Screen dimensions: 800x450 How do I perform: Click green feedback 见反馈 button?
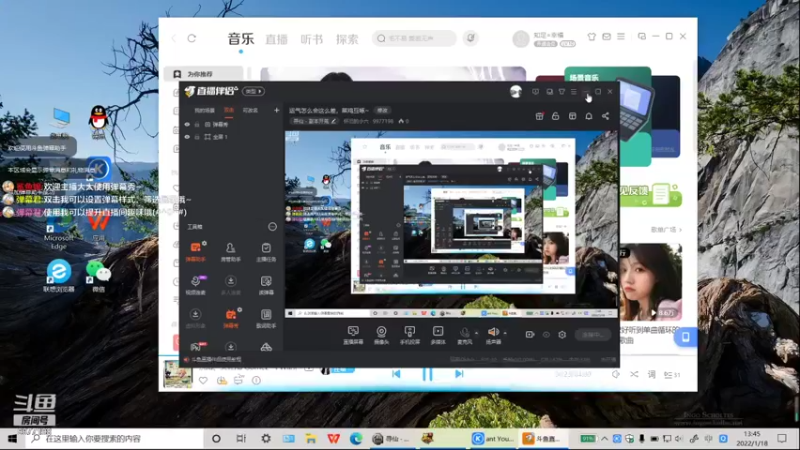click(x=652, y=194)
